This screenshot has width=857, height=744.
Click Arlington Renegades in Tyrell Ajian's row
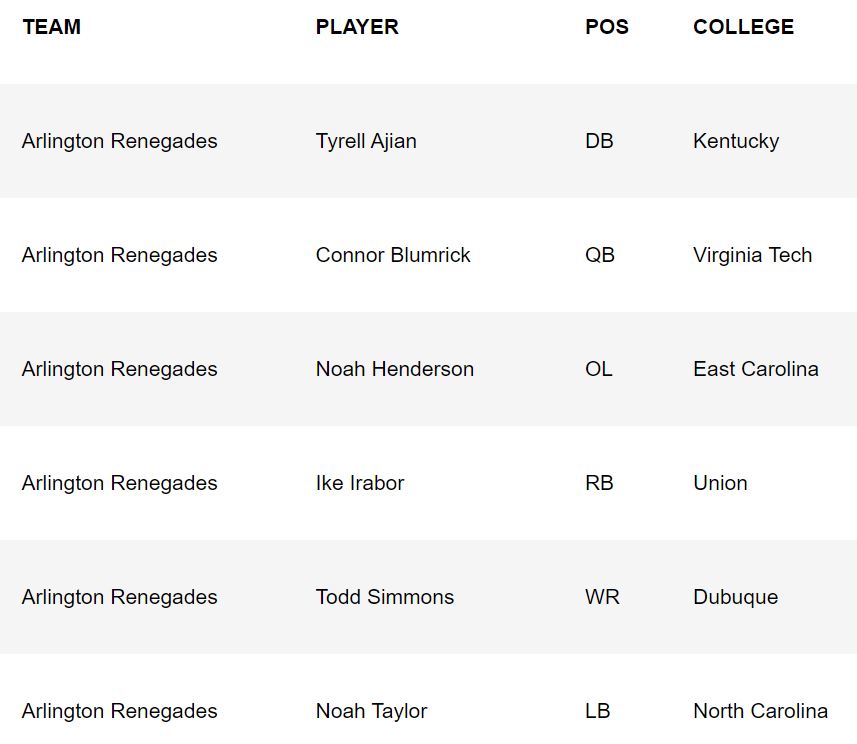pyautogui.click(x=120, y=141)
